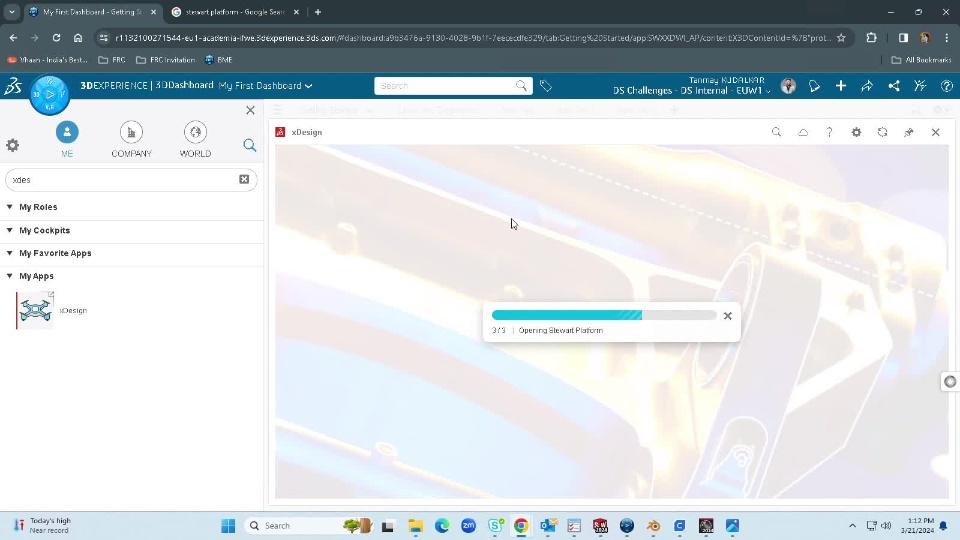Open xDesign widget settings gear
This screenshot has width=960, height=540.
856,132
